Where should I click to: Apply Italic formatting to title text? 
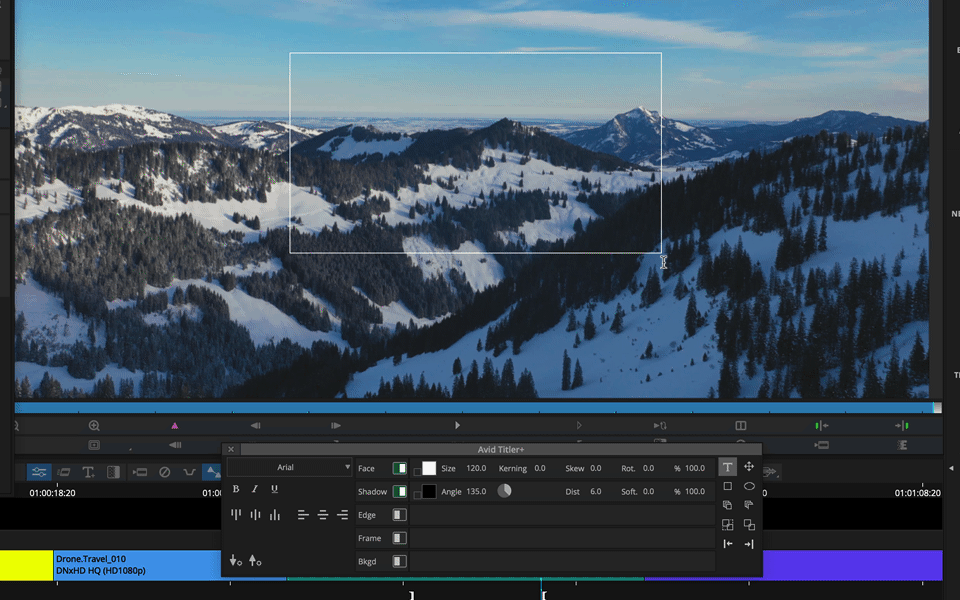tap(255, 489)
